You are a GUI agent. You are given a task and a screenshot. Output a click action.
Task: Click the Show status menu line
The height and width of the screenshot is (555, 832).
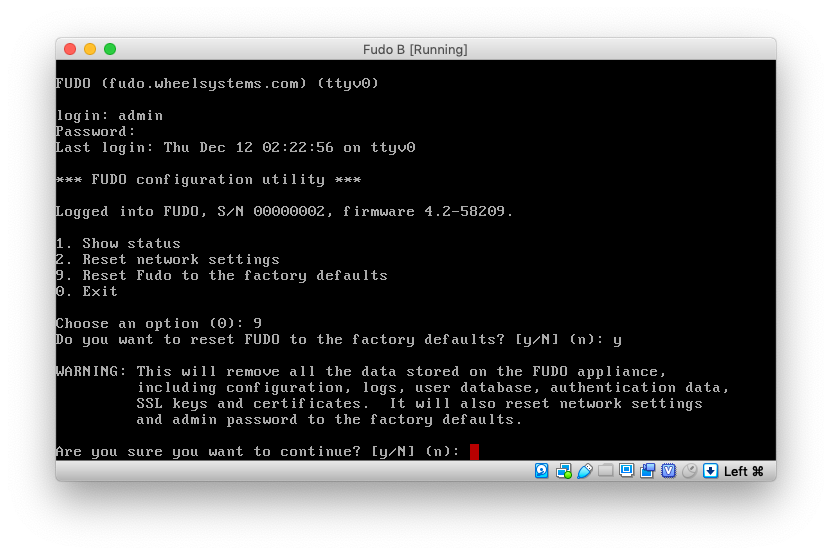(118, 244)
